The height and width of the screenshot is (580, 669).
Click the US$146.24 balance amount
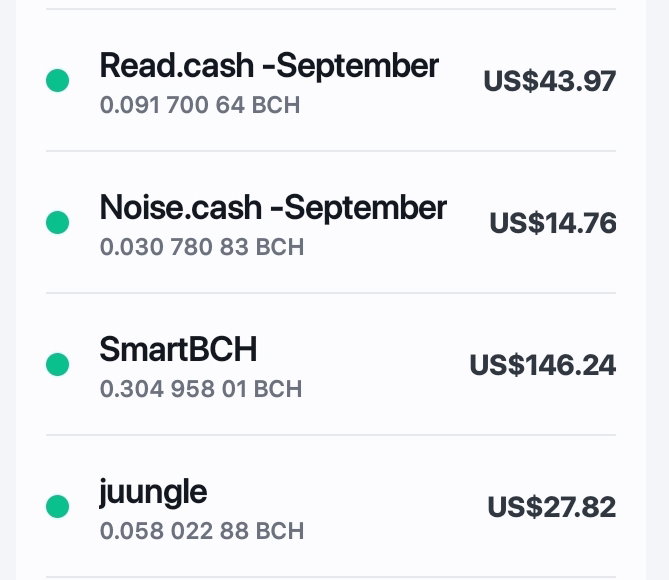(543, 365)
